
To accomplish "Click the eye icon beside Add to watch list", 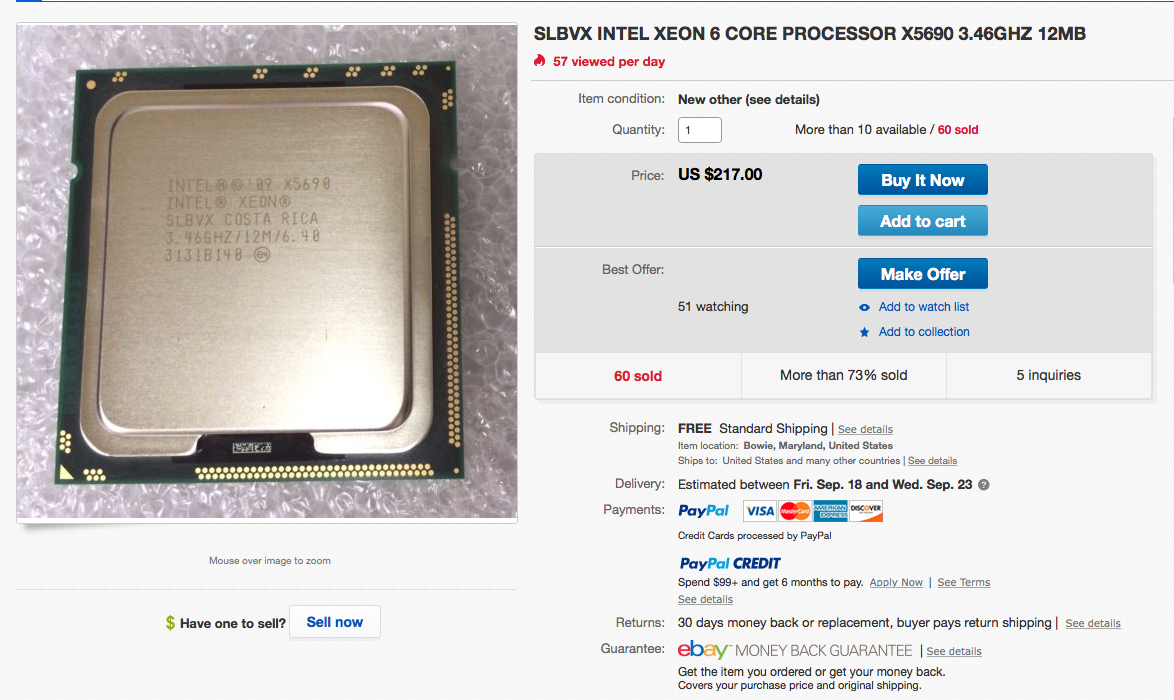I will [864, 308].
